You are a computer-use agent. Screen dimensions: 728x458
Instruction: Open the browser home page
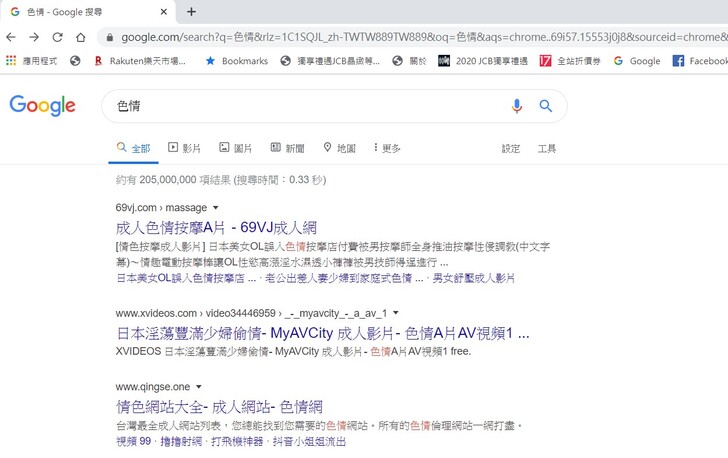[81, 37]
